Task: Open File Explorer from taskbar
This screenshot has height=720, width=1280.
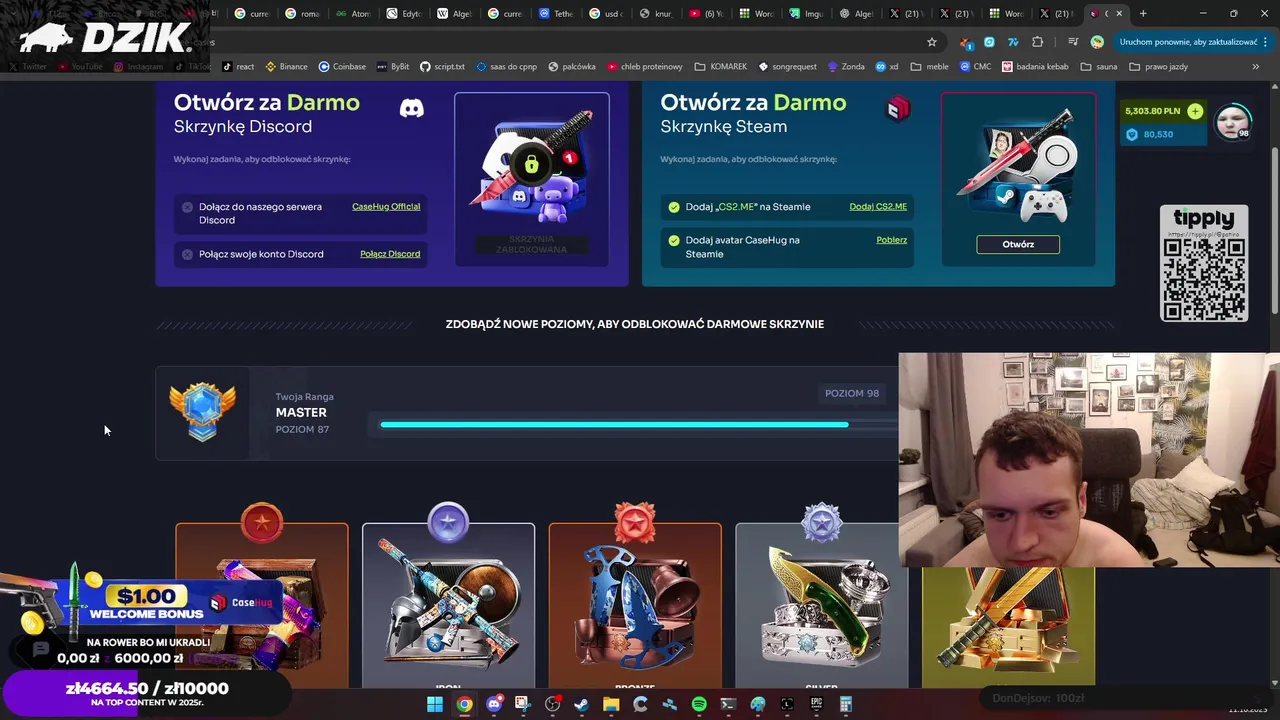Action: coord(611,704)
